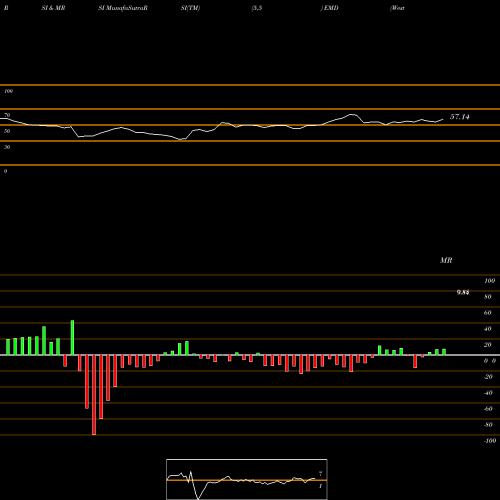Click the MR panel title
The width and height of the screenshot is (500, 500).
point(446,260)
